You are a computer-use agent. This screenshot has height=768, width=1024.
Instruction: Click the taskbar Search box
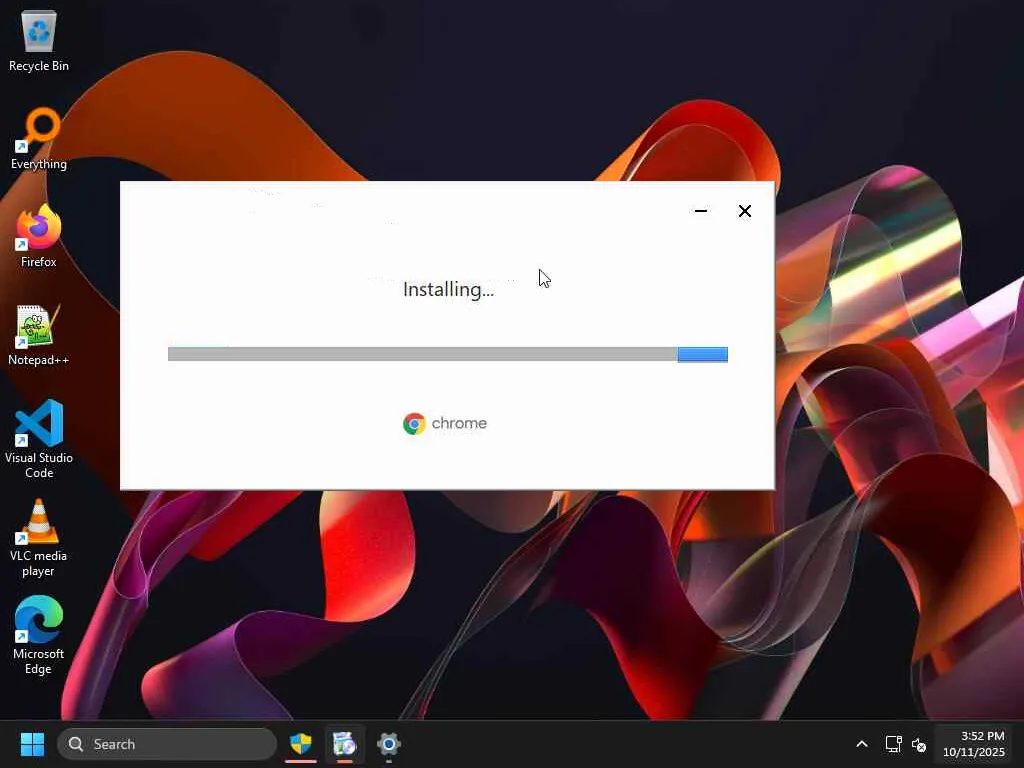(167, 744)
